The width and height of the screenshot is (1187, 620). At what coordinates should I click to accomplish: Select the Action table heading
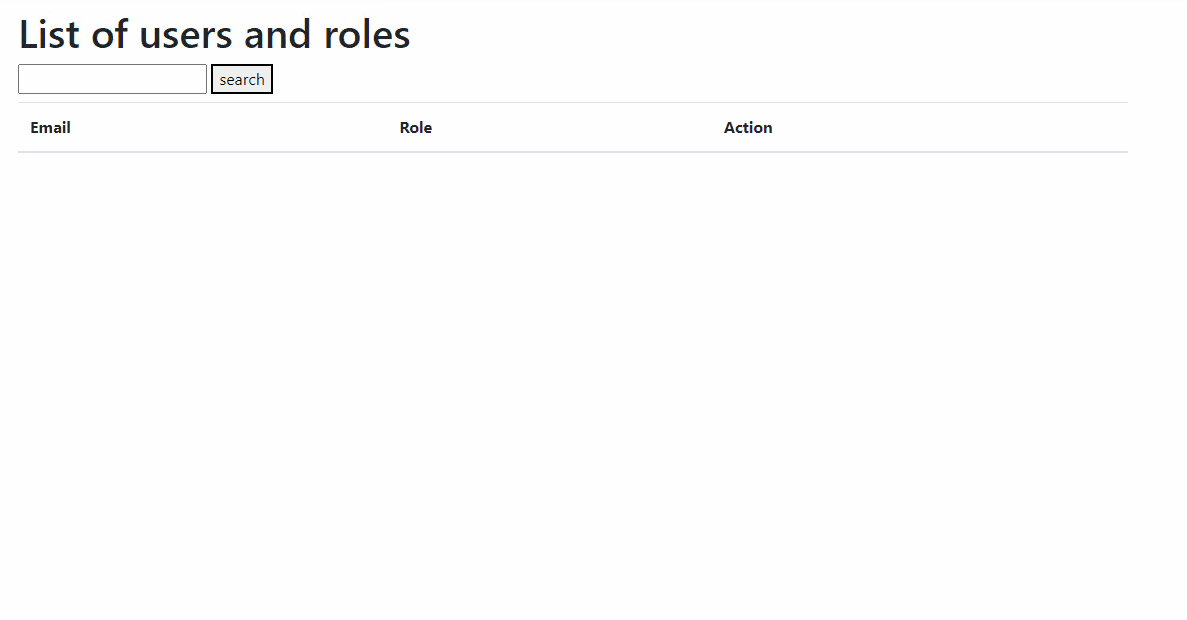pos(748,127)
